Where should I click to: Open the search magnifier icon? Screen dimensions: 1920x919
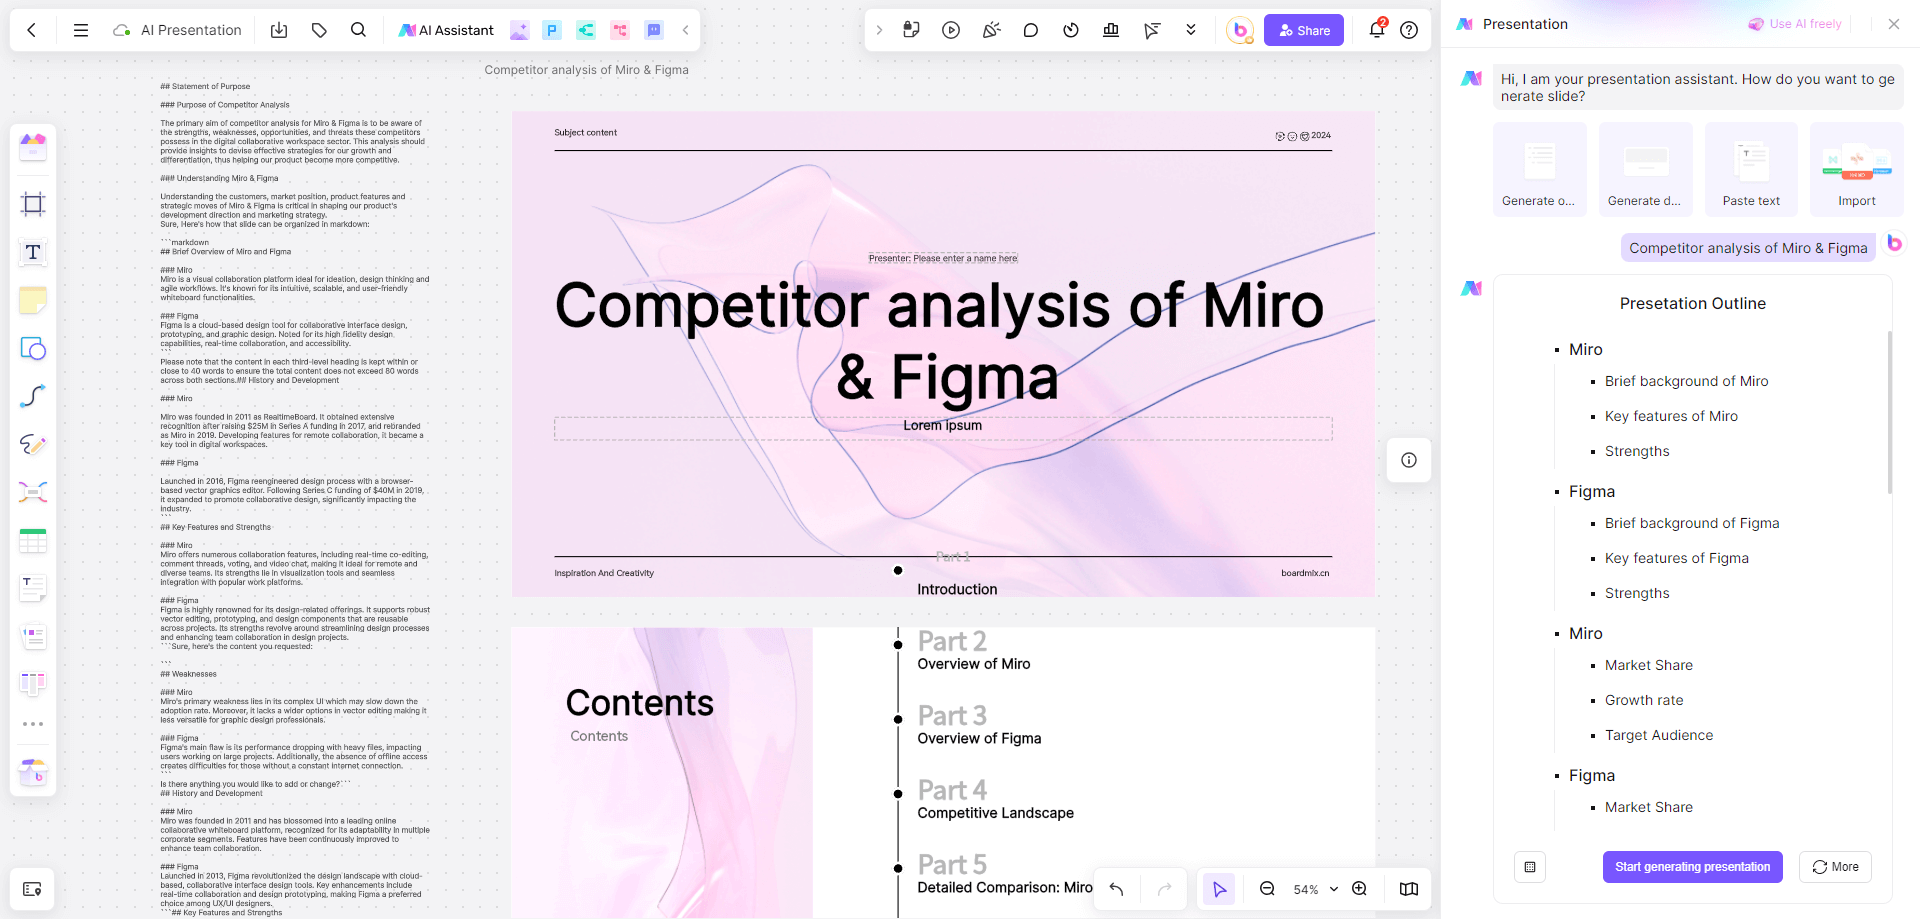pyautogui.click(x=358, y=30)
